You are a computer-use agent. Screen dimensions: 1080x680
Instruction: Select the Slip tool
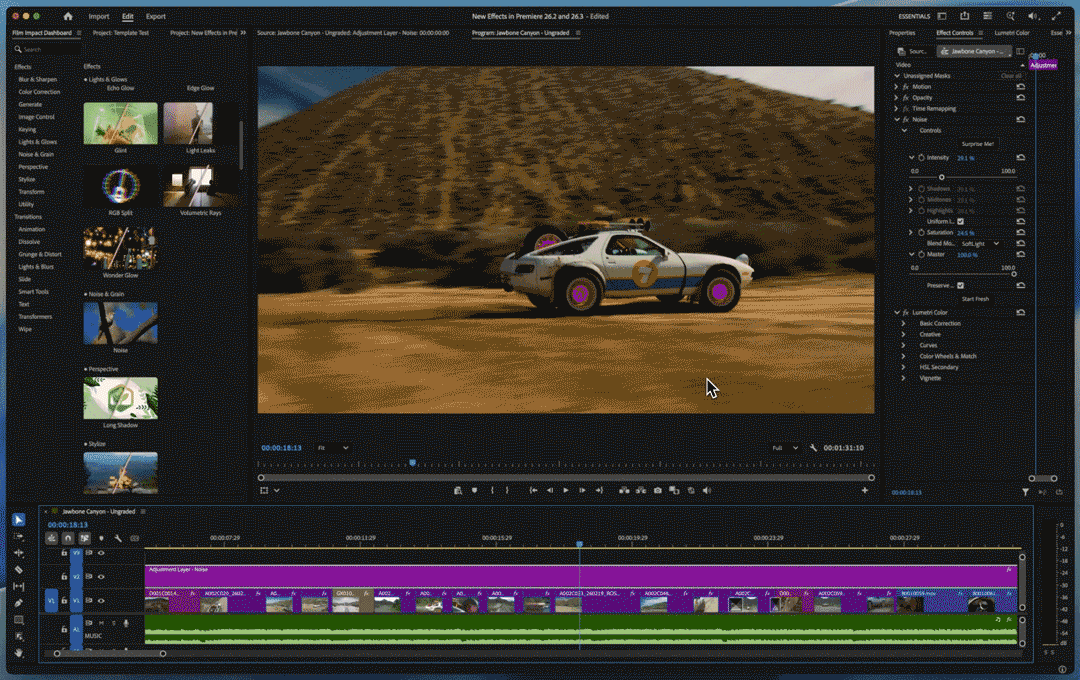click(x=19, y=586)
